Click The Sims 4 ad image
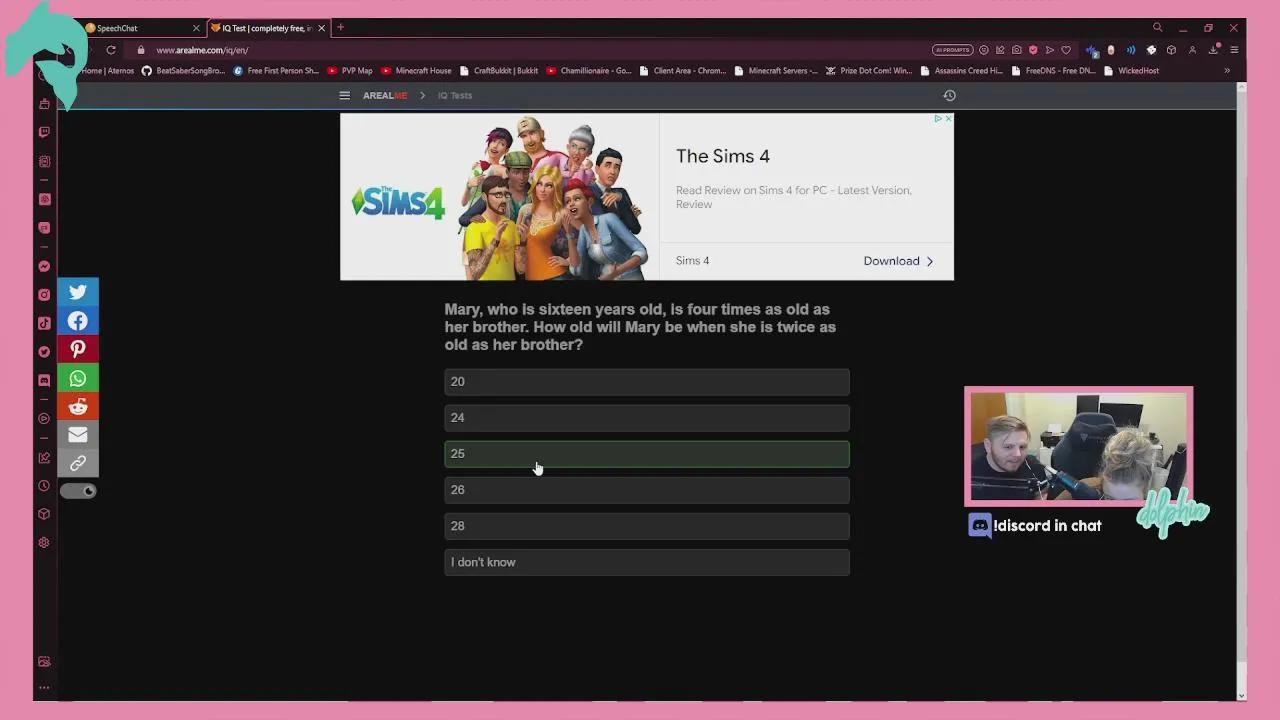The width and height of the screenshot is (1280, 720). [500, 196]
